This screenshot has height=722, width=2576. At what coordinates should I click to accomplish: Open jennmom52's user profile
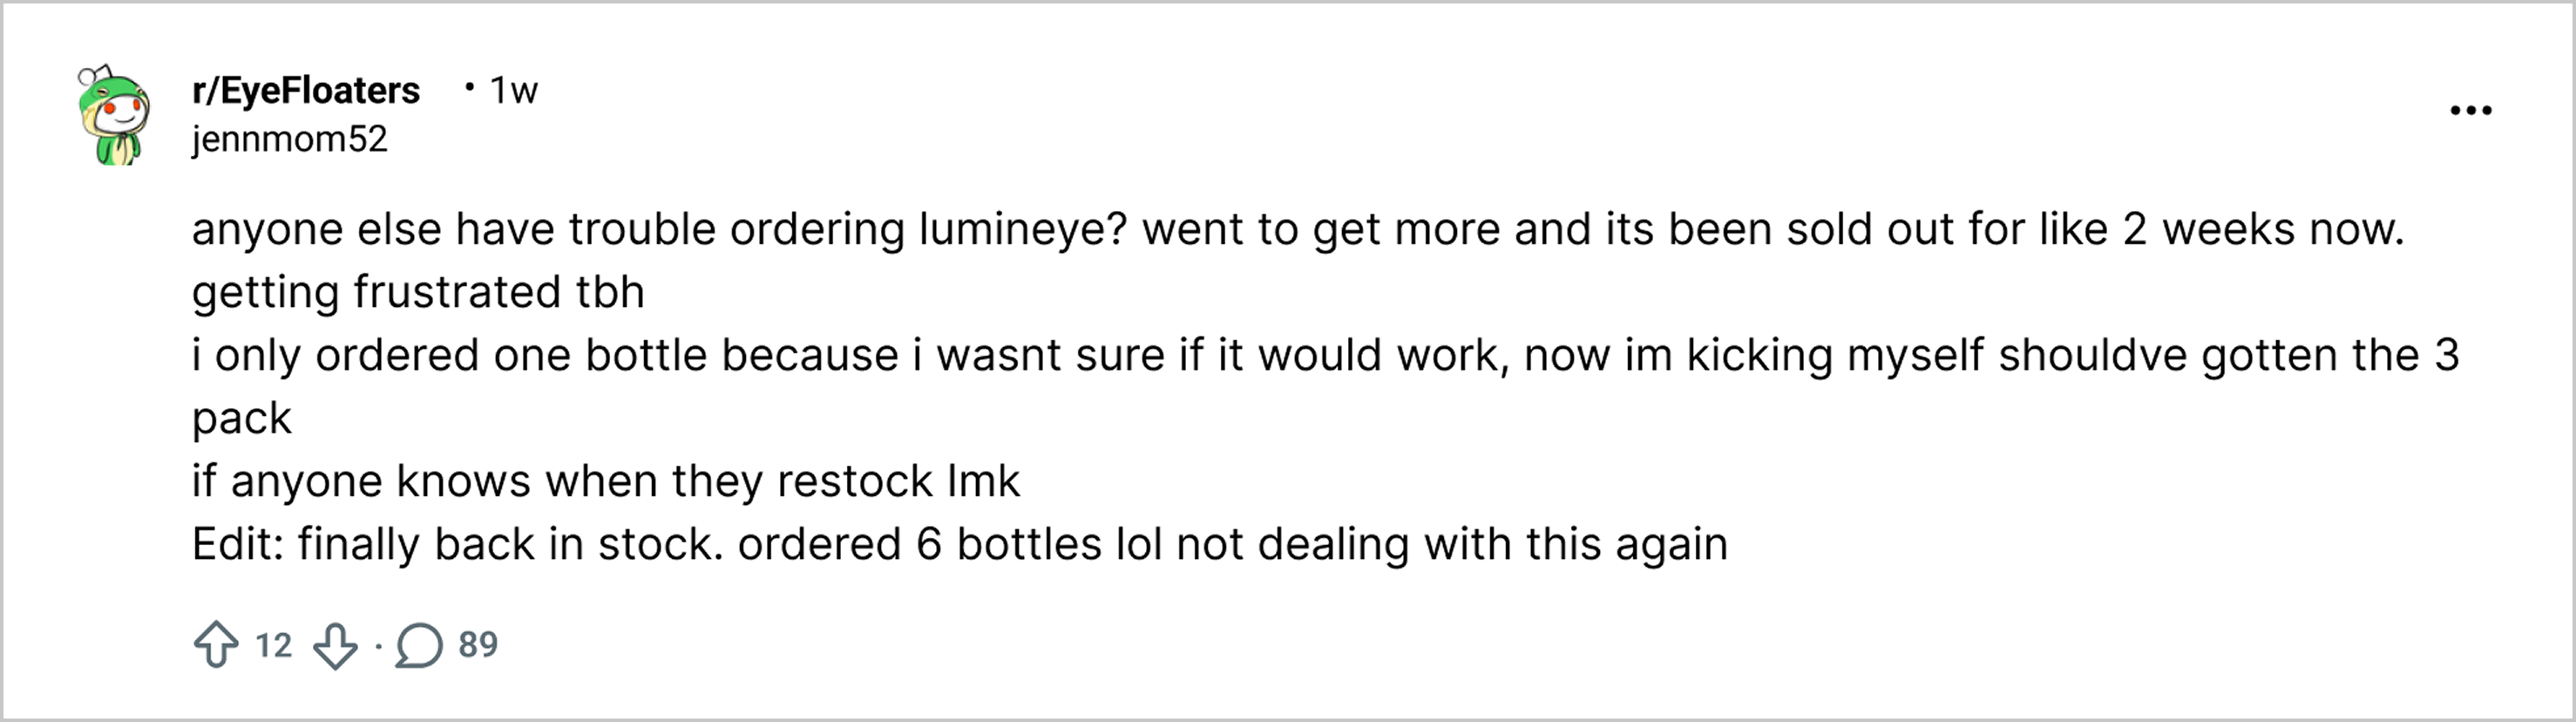pyautogui.click(x=289, y=139)
